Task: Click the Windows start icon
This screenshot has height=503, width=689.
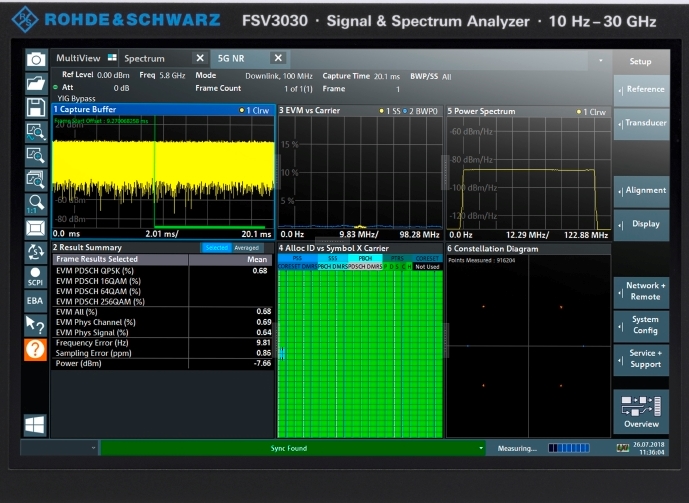Action: click(36, 425)
